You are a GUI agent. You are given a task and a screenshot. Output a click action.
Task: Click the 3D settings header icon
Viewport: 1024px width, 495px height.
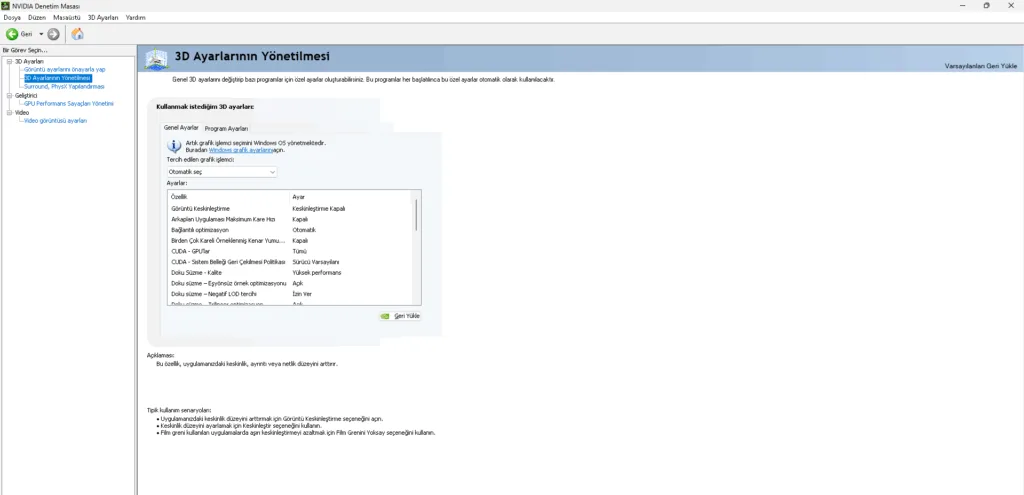(156, 59)
